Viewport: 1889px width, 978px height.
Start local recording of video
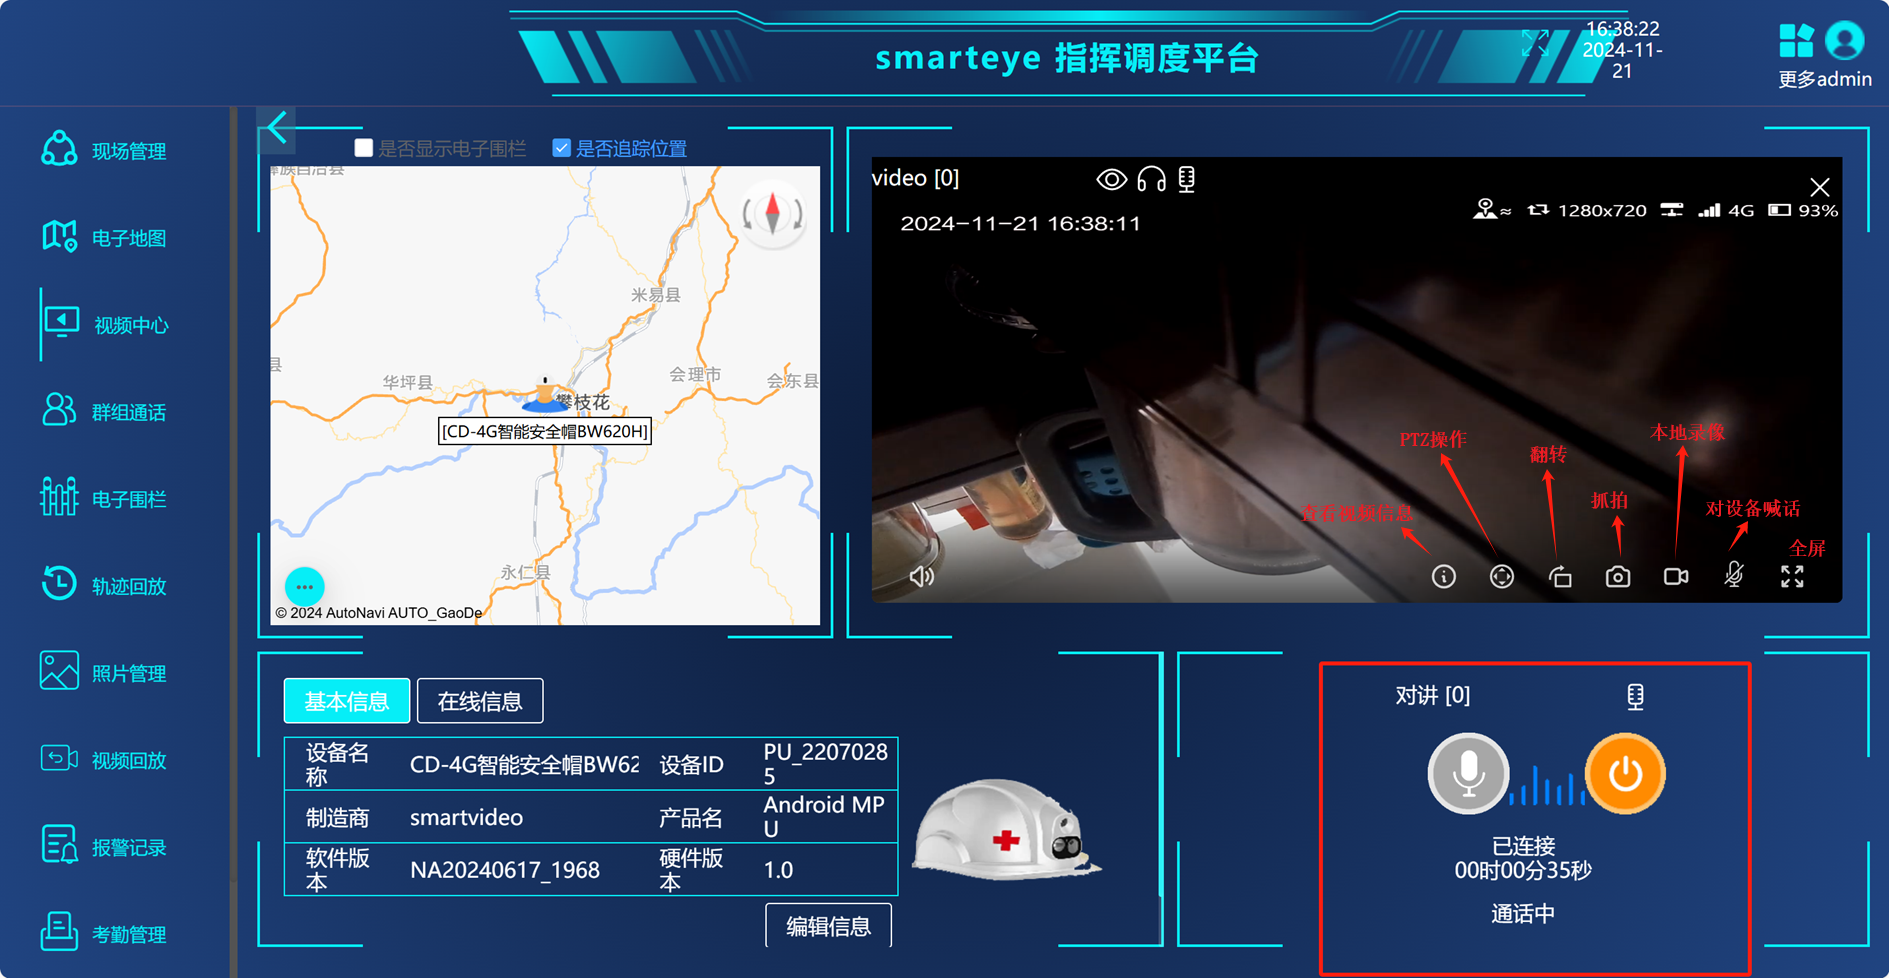pyautogui.click(x=1676, y=577)
